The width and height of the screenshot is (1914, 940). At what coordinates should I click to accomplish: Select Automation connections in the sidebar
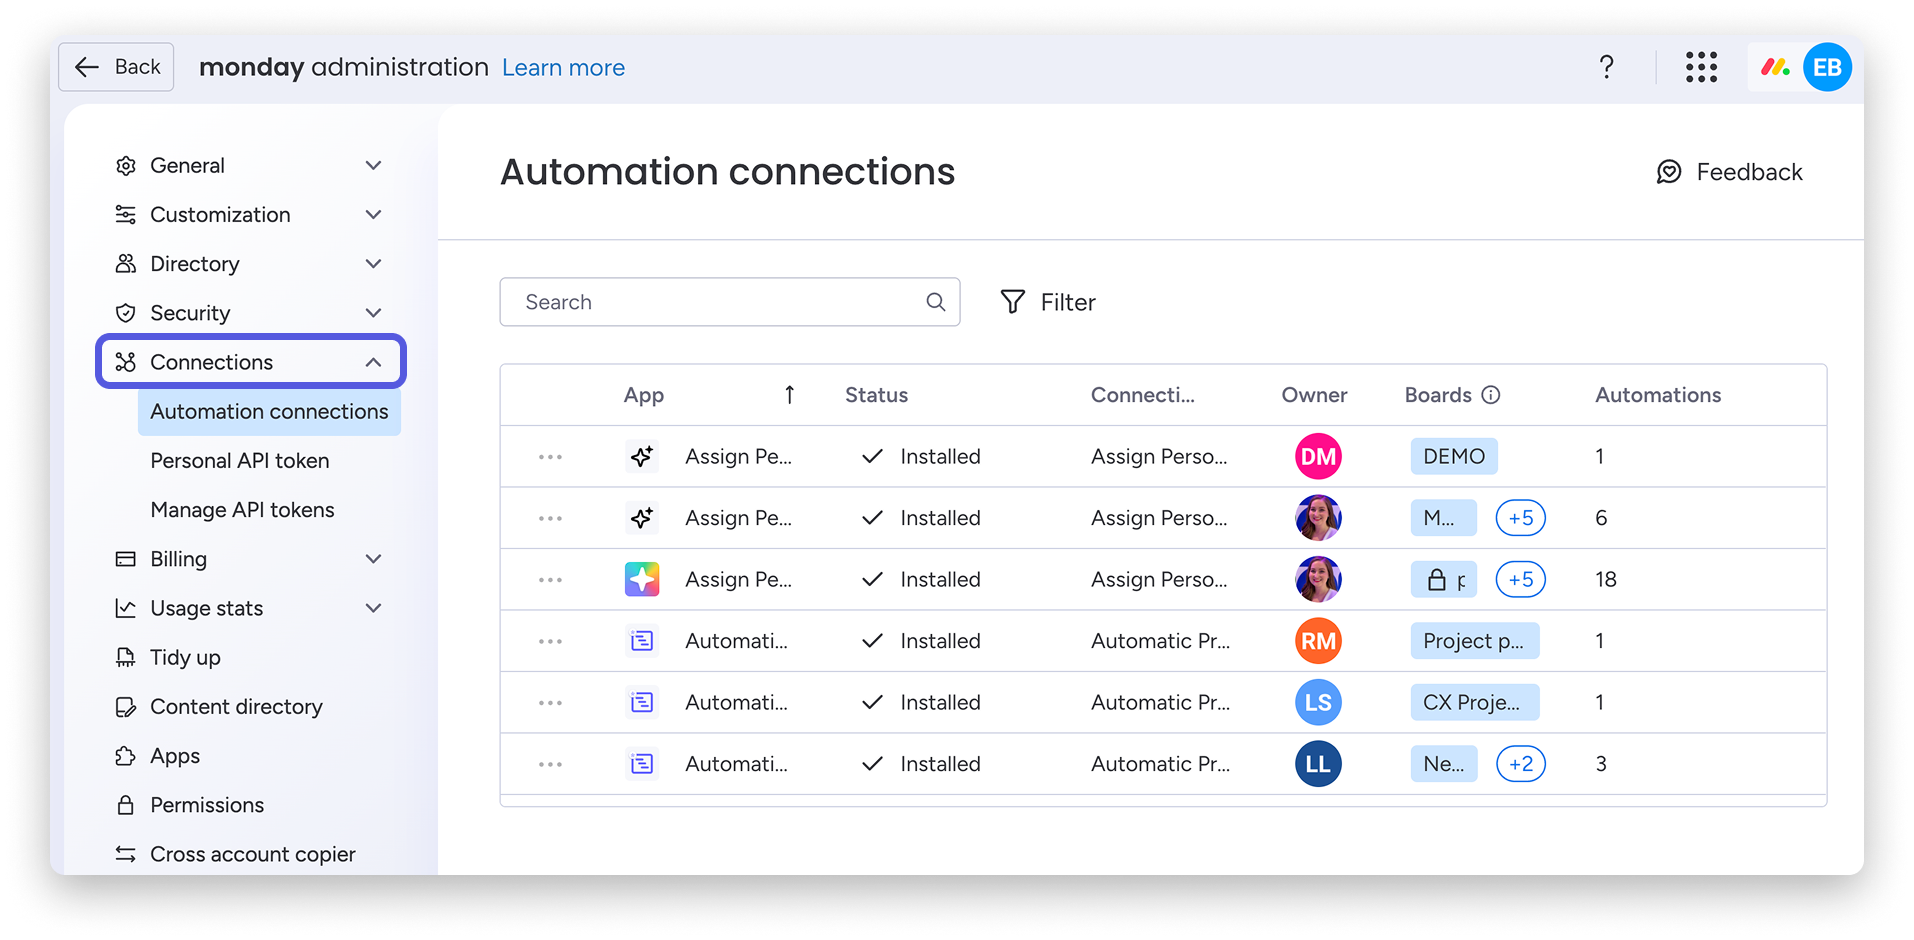coord(269,412)
